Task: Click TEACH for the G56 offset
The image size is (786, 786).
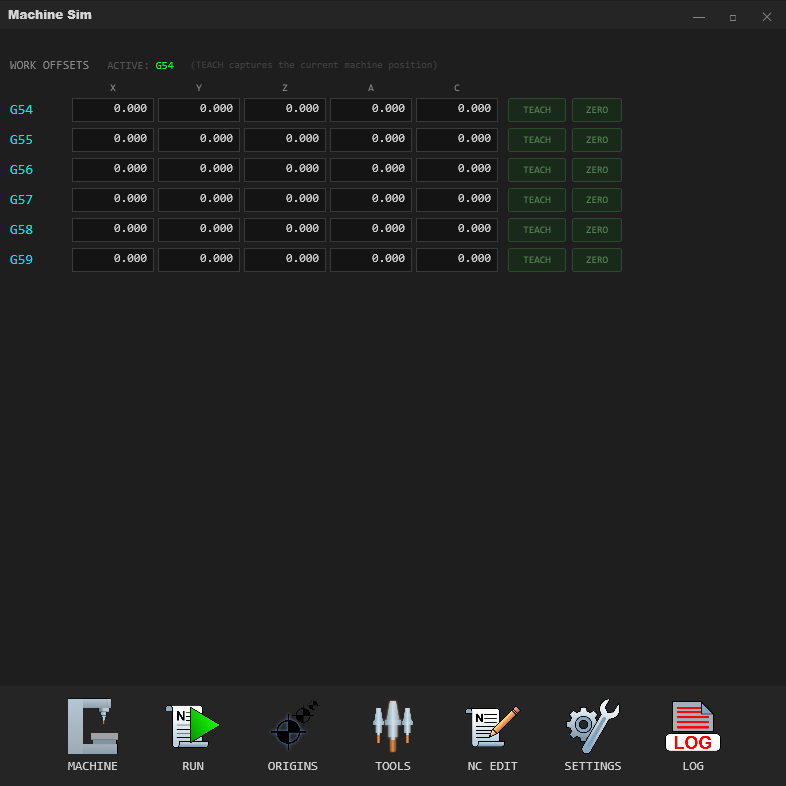Action: [x=537, y=170]
